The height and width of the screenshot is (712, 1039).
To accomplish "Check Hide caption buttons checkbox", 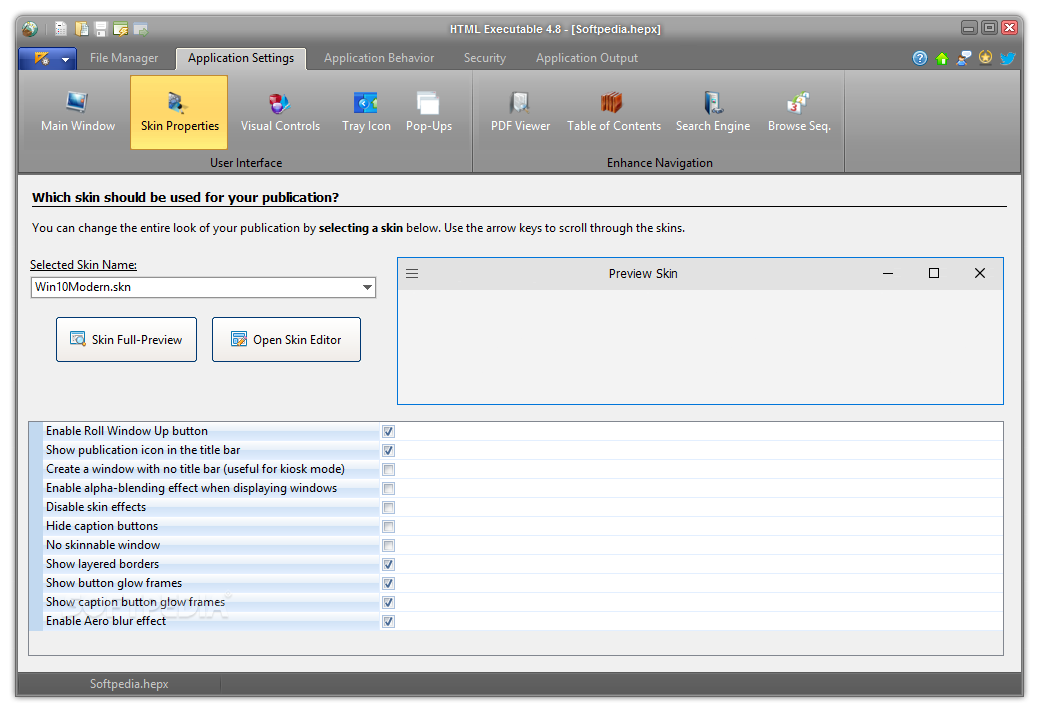I will tap(388, 527).
